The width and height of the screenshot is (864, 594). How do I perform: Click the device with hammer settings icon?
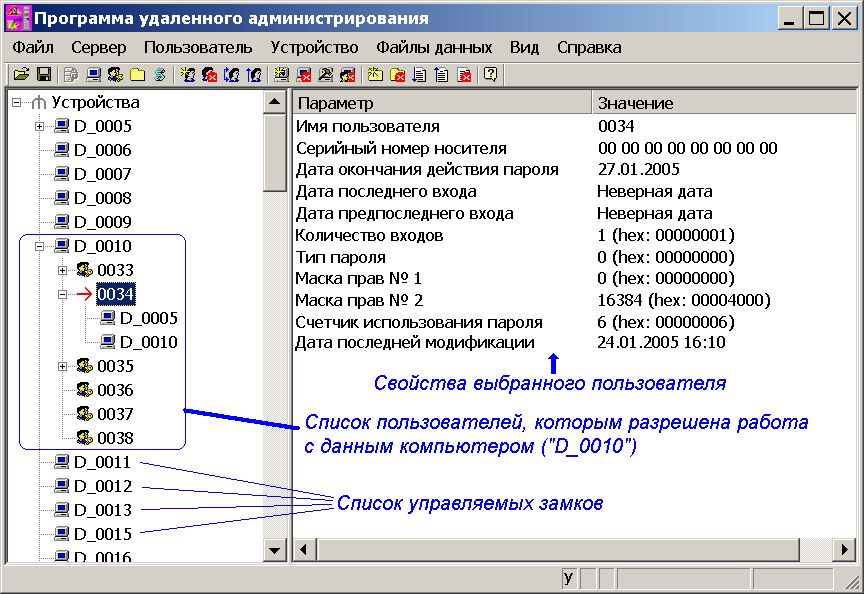coord(326,74)
